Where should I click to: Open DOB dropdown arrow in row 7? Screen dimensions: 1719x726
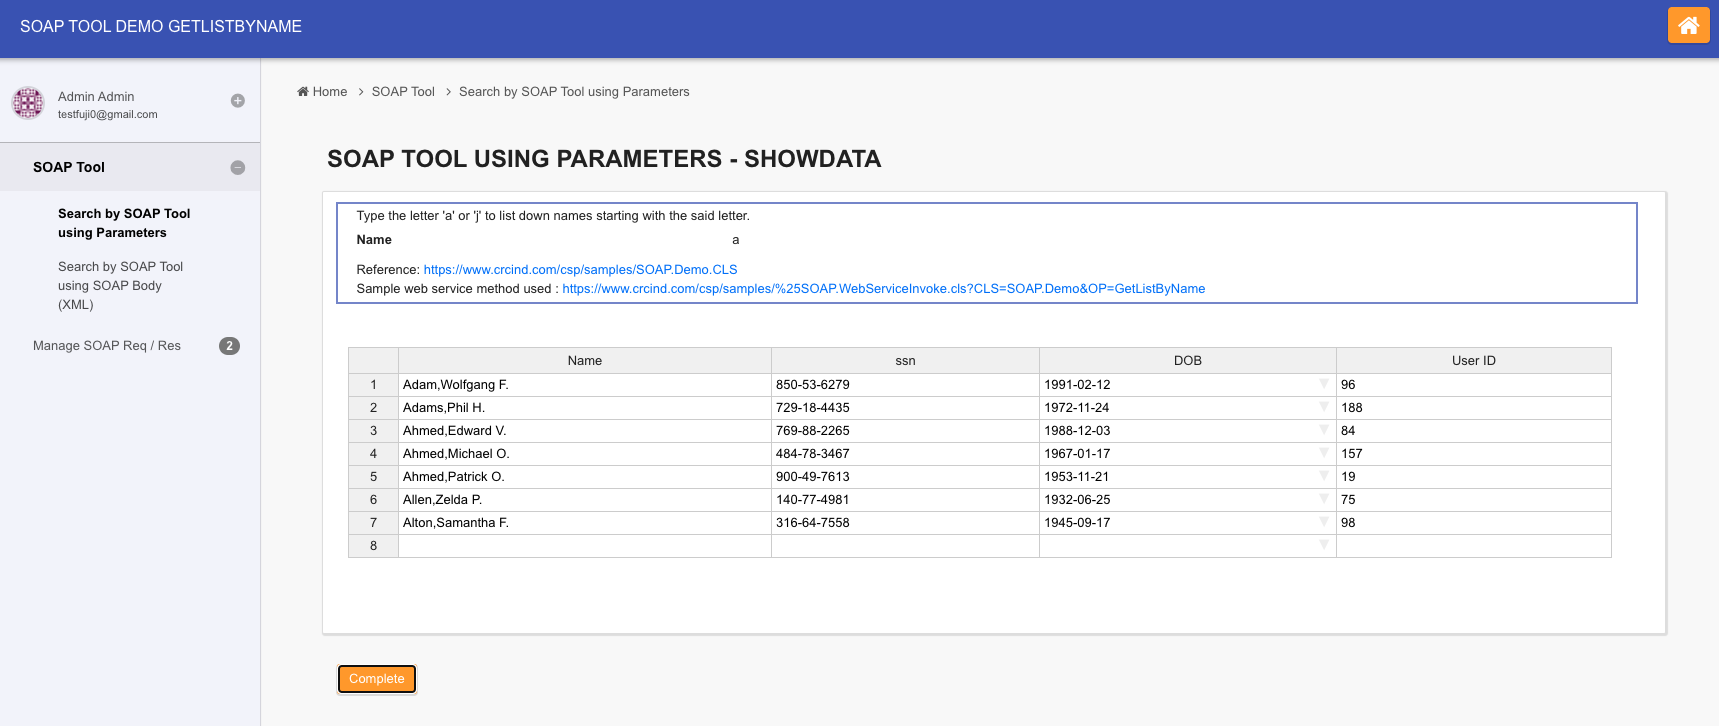point(1324,522)
